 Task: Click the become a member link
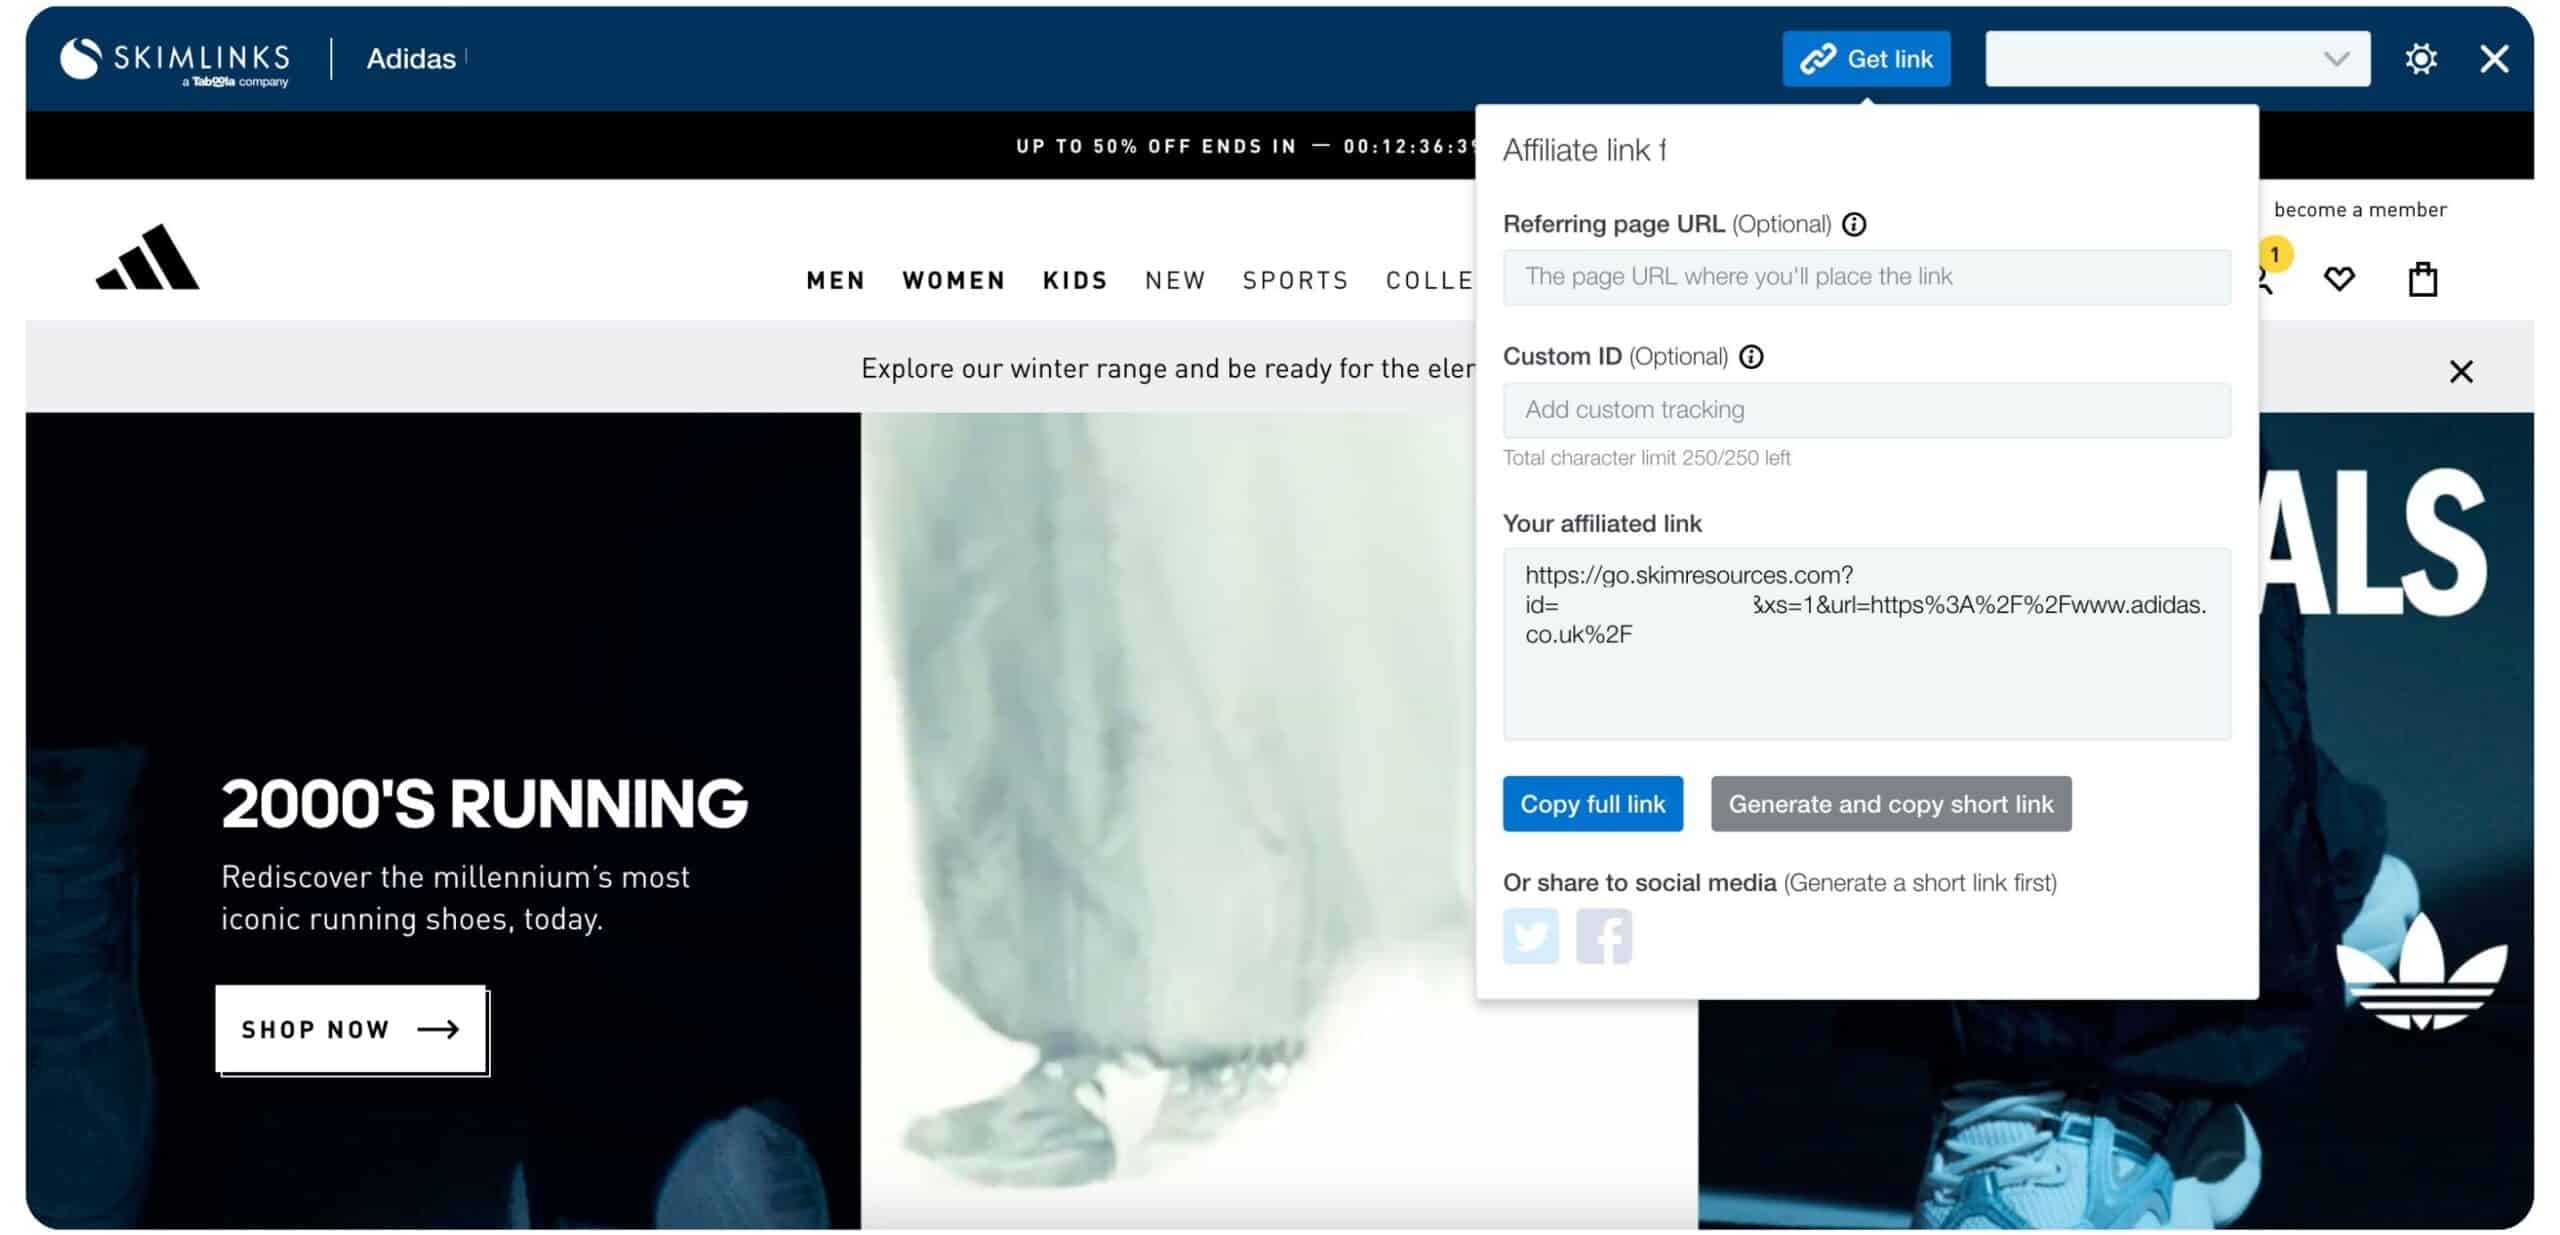[2360, 209]
